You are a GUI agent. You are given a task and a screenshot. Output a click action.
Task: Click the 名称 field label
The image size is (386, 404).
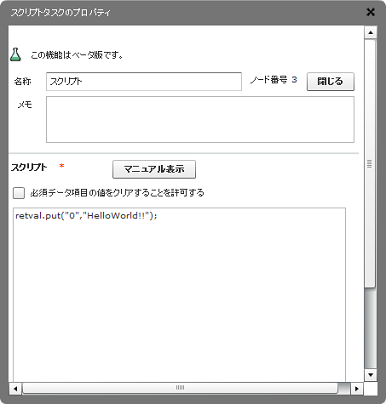pos(23,81)
